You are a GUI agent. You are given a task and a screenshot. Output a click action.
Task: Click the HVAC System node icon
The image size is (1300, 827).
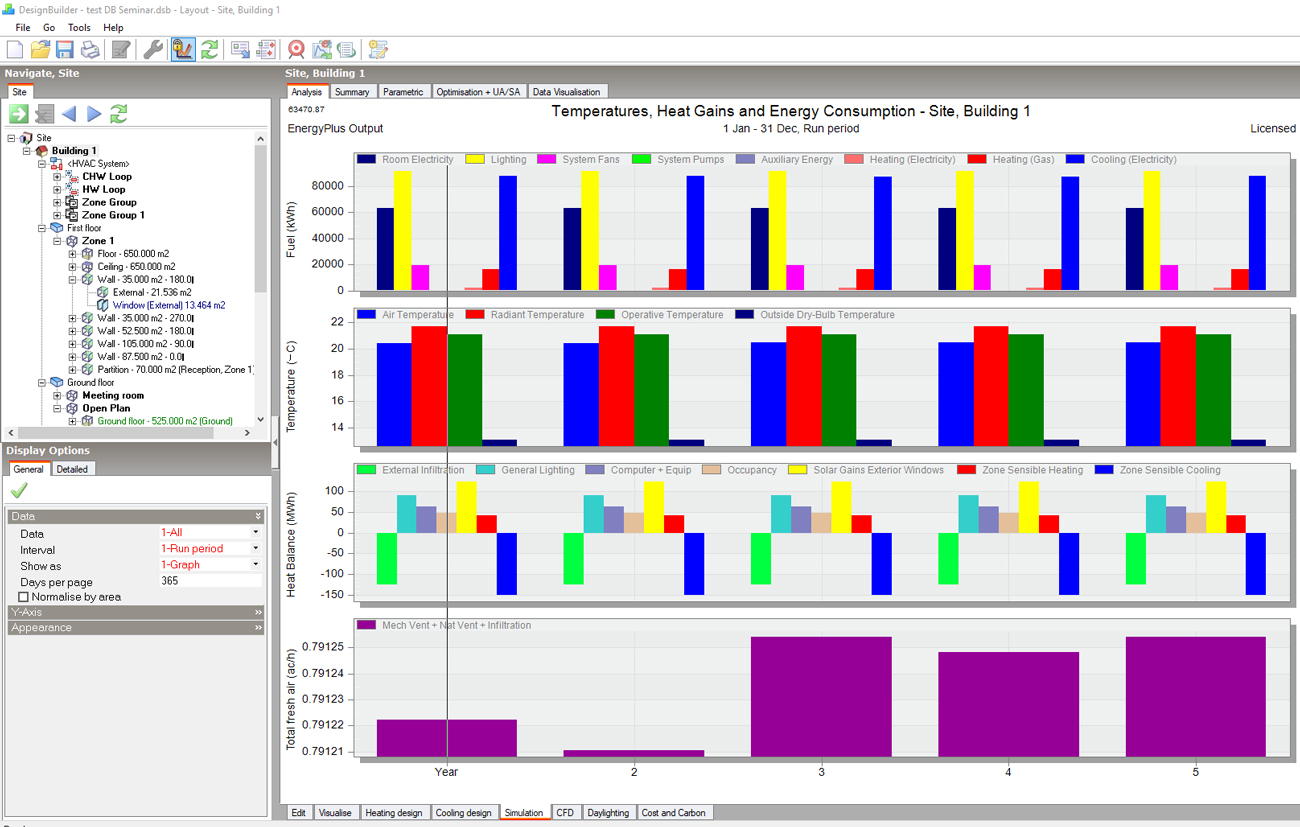click(58, 164)
